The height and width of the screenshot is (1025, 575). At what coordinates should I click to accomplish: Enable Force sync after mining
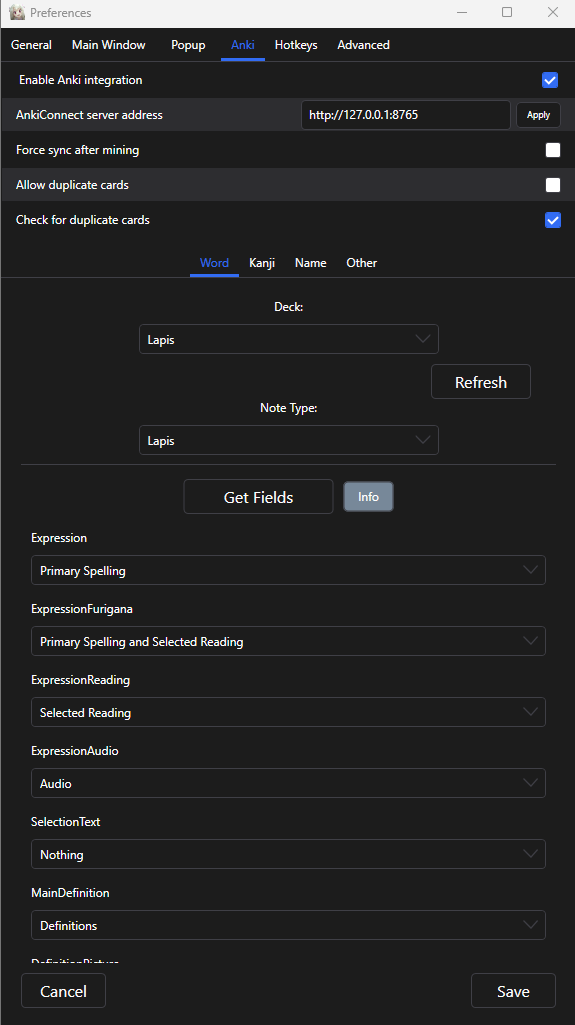click(x=553, y=150)
